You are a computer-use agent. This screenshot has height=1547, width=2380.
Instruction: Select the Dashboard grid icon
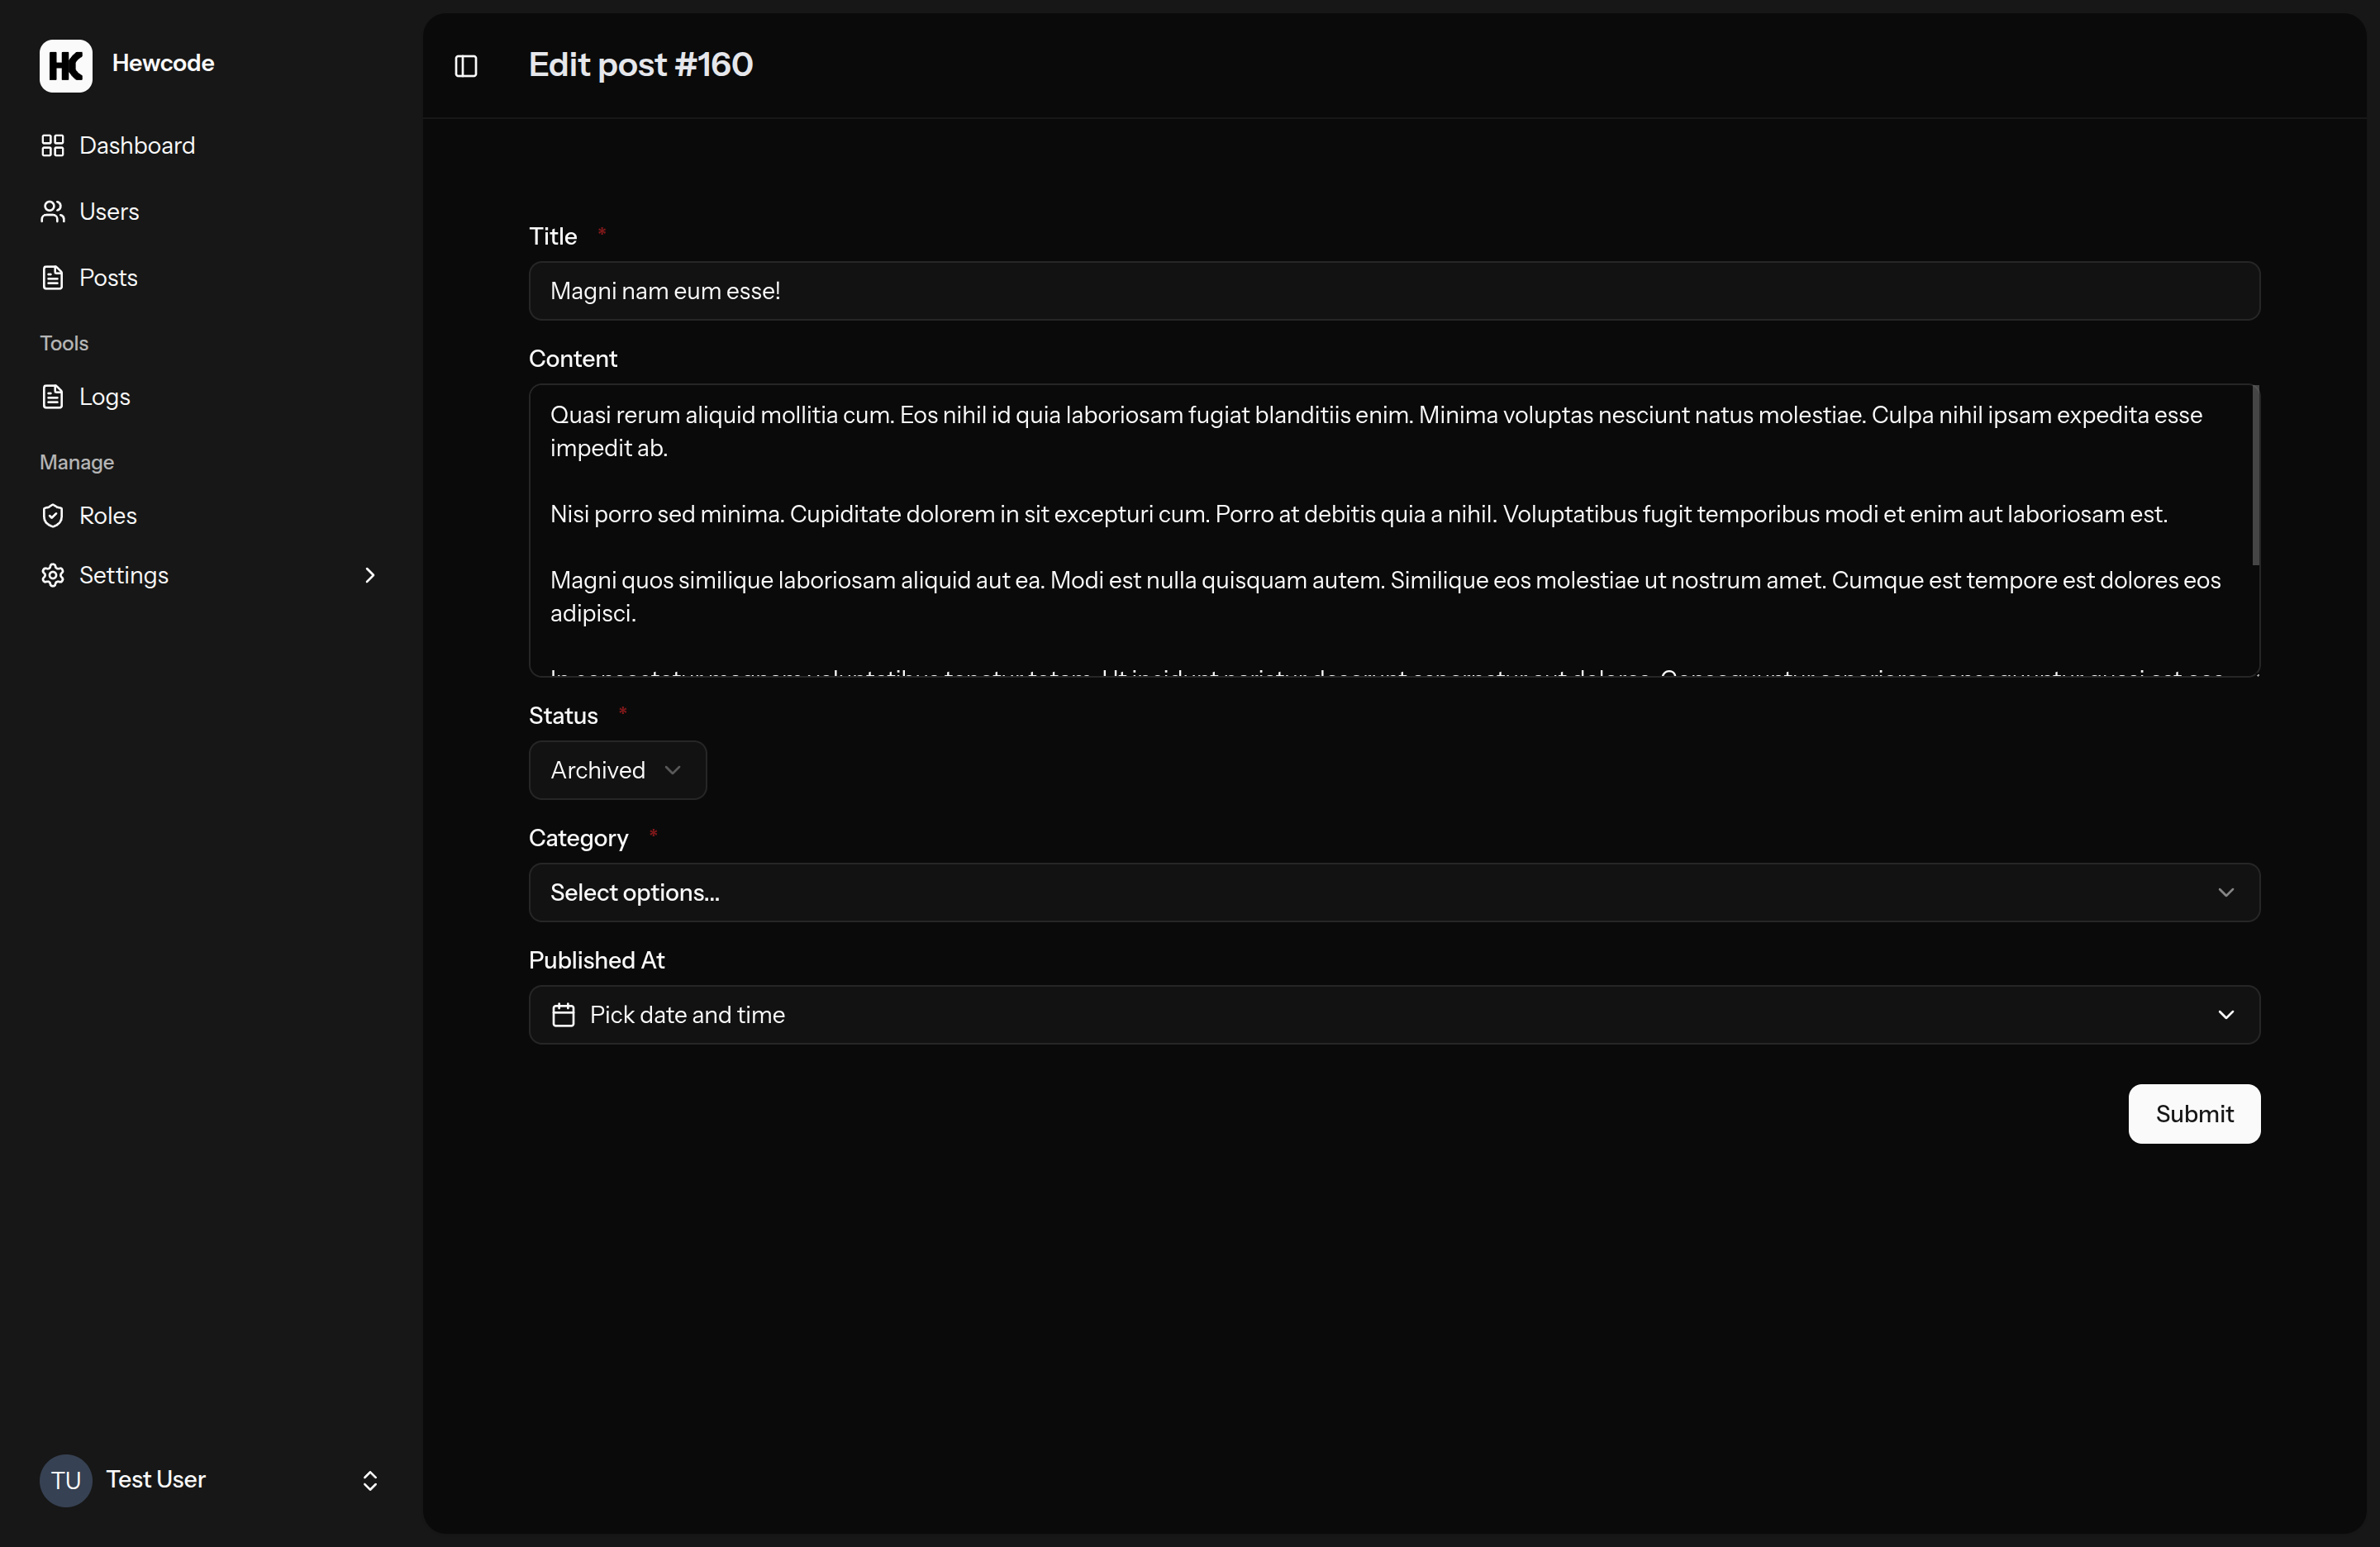[x=54, y=145]
